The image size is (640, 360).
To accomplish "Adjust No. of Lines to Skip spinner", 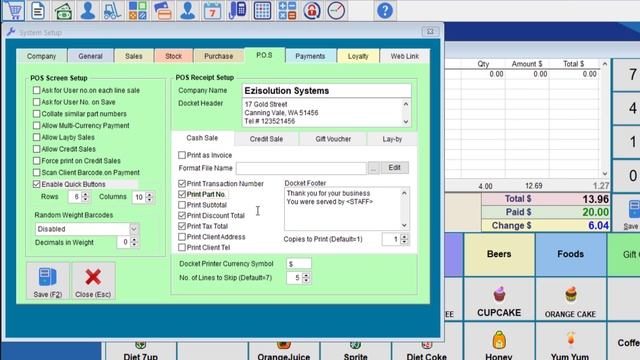I will [306, 278].
